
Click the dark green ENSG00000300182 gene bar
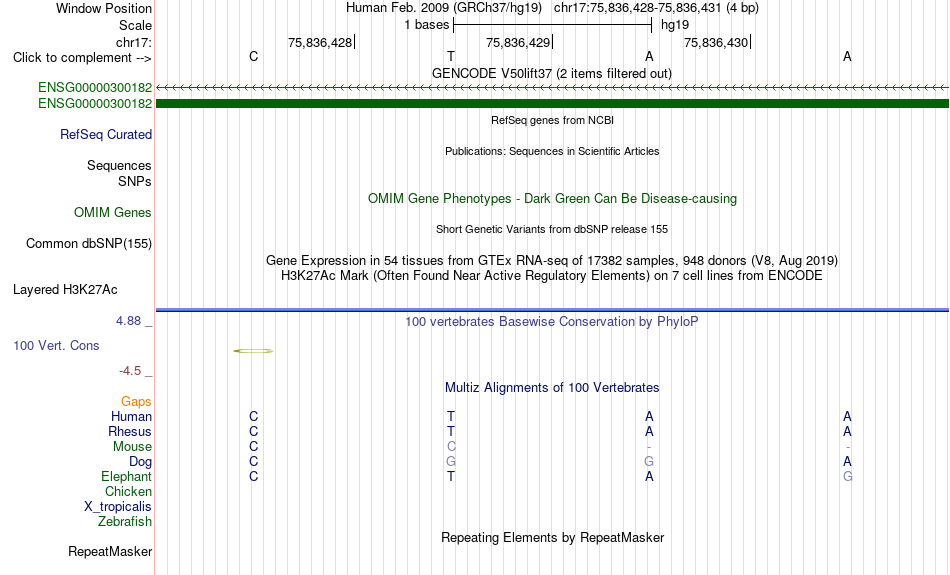[552, 104]
